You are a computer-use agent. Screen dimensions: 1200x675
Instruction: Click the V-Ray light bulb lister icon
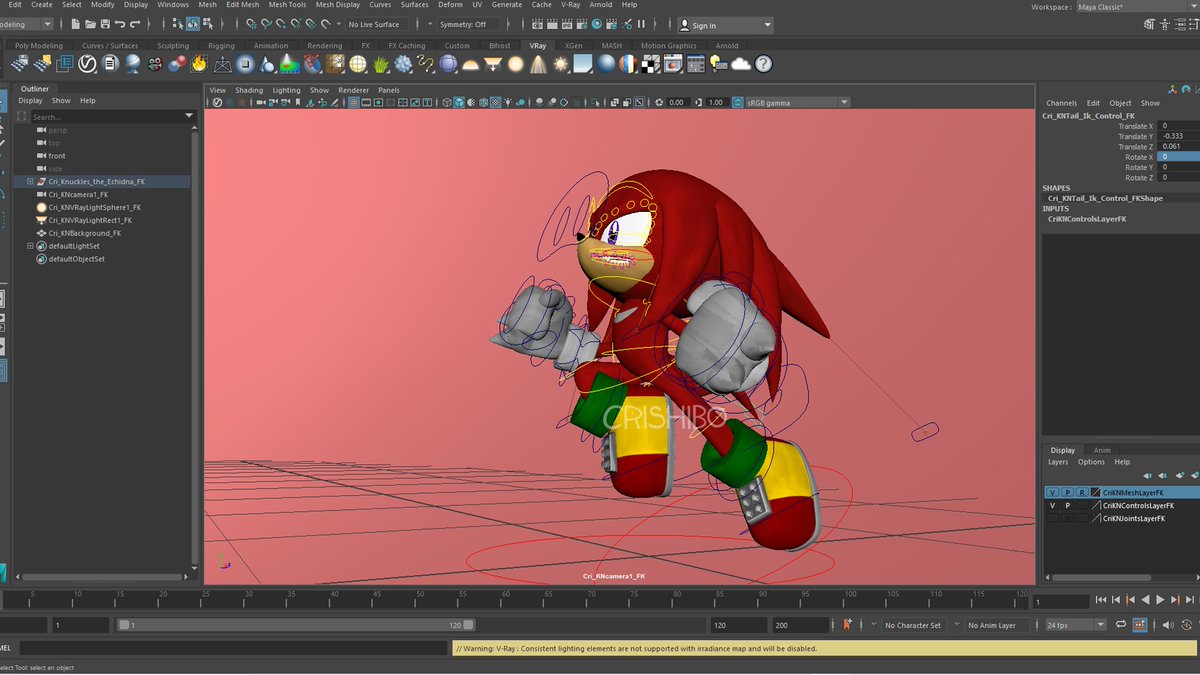(718, 64)
